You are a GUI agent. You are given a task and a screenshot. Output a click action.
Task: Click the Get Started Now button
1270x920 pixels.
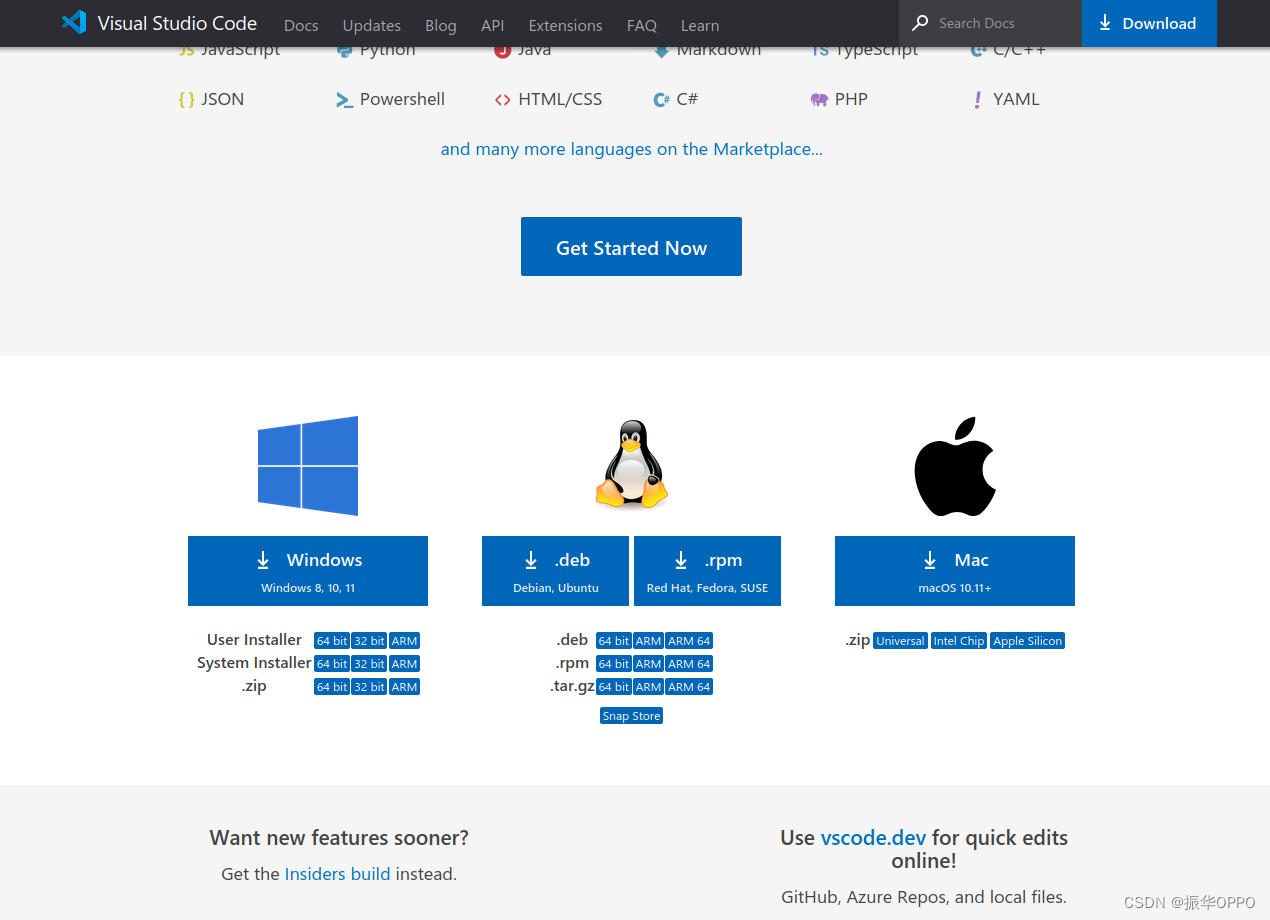(x=631, y=246)
